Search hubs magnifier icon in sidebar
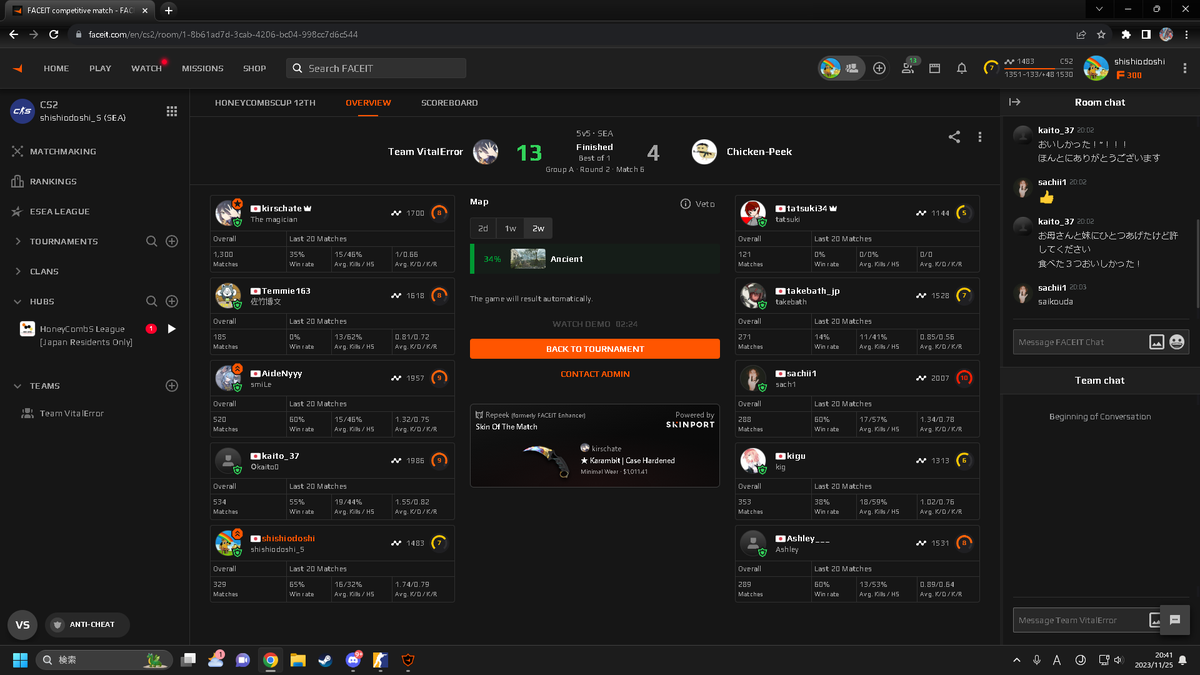The width and height of the screenshot is (1200, 675). point(152,301)
